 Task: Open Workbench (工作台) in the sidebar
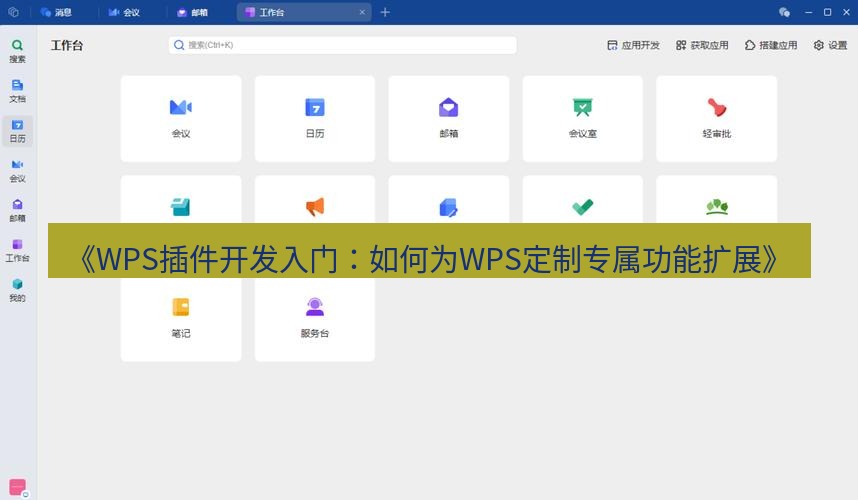[x=18, y=251]
